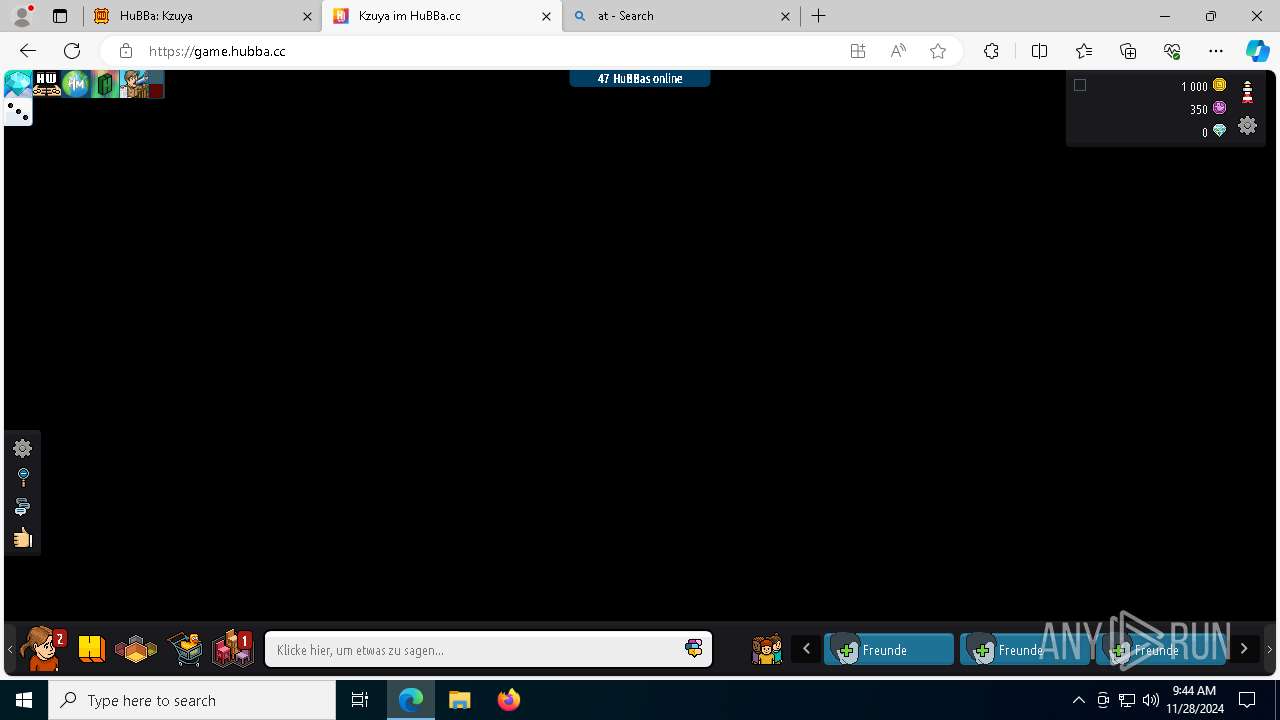
Task: Click the lighthouse help icon
Action: (x=1247, y=91)
